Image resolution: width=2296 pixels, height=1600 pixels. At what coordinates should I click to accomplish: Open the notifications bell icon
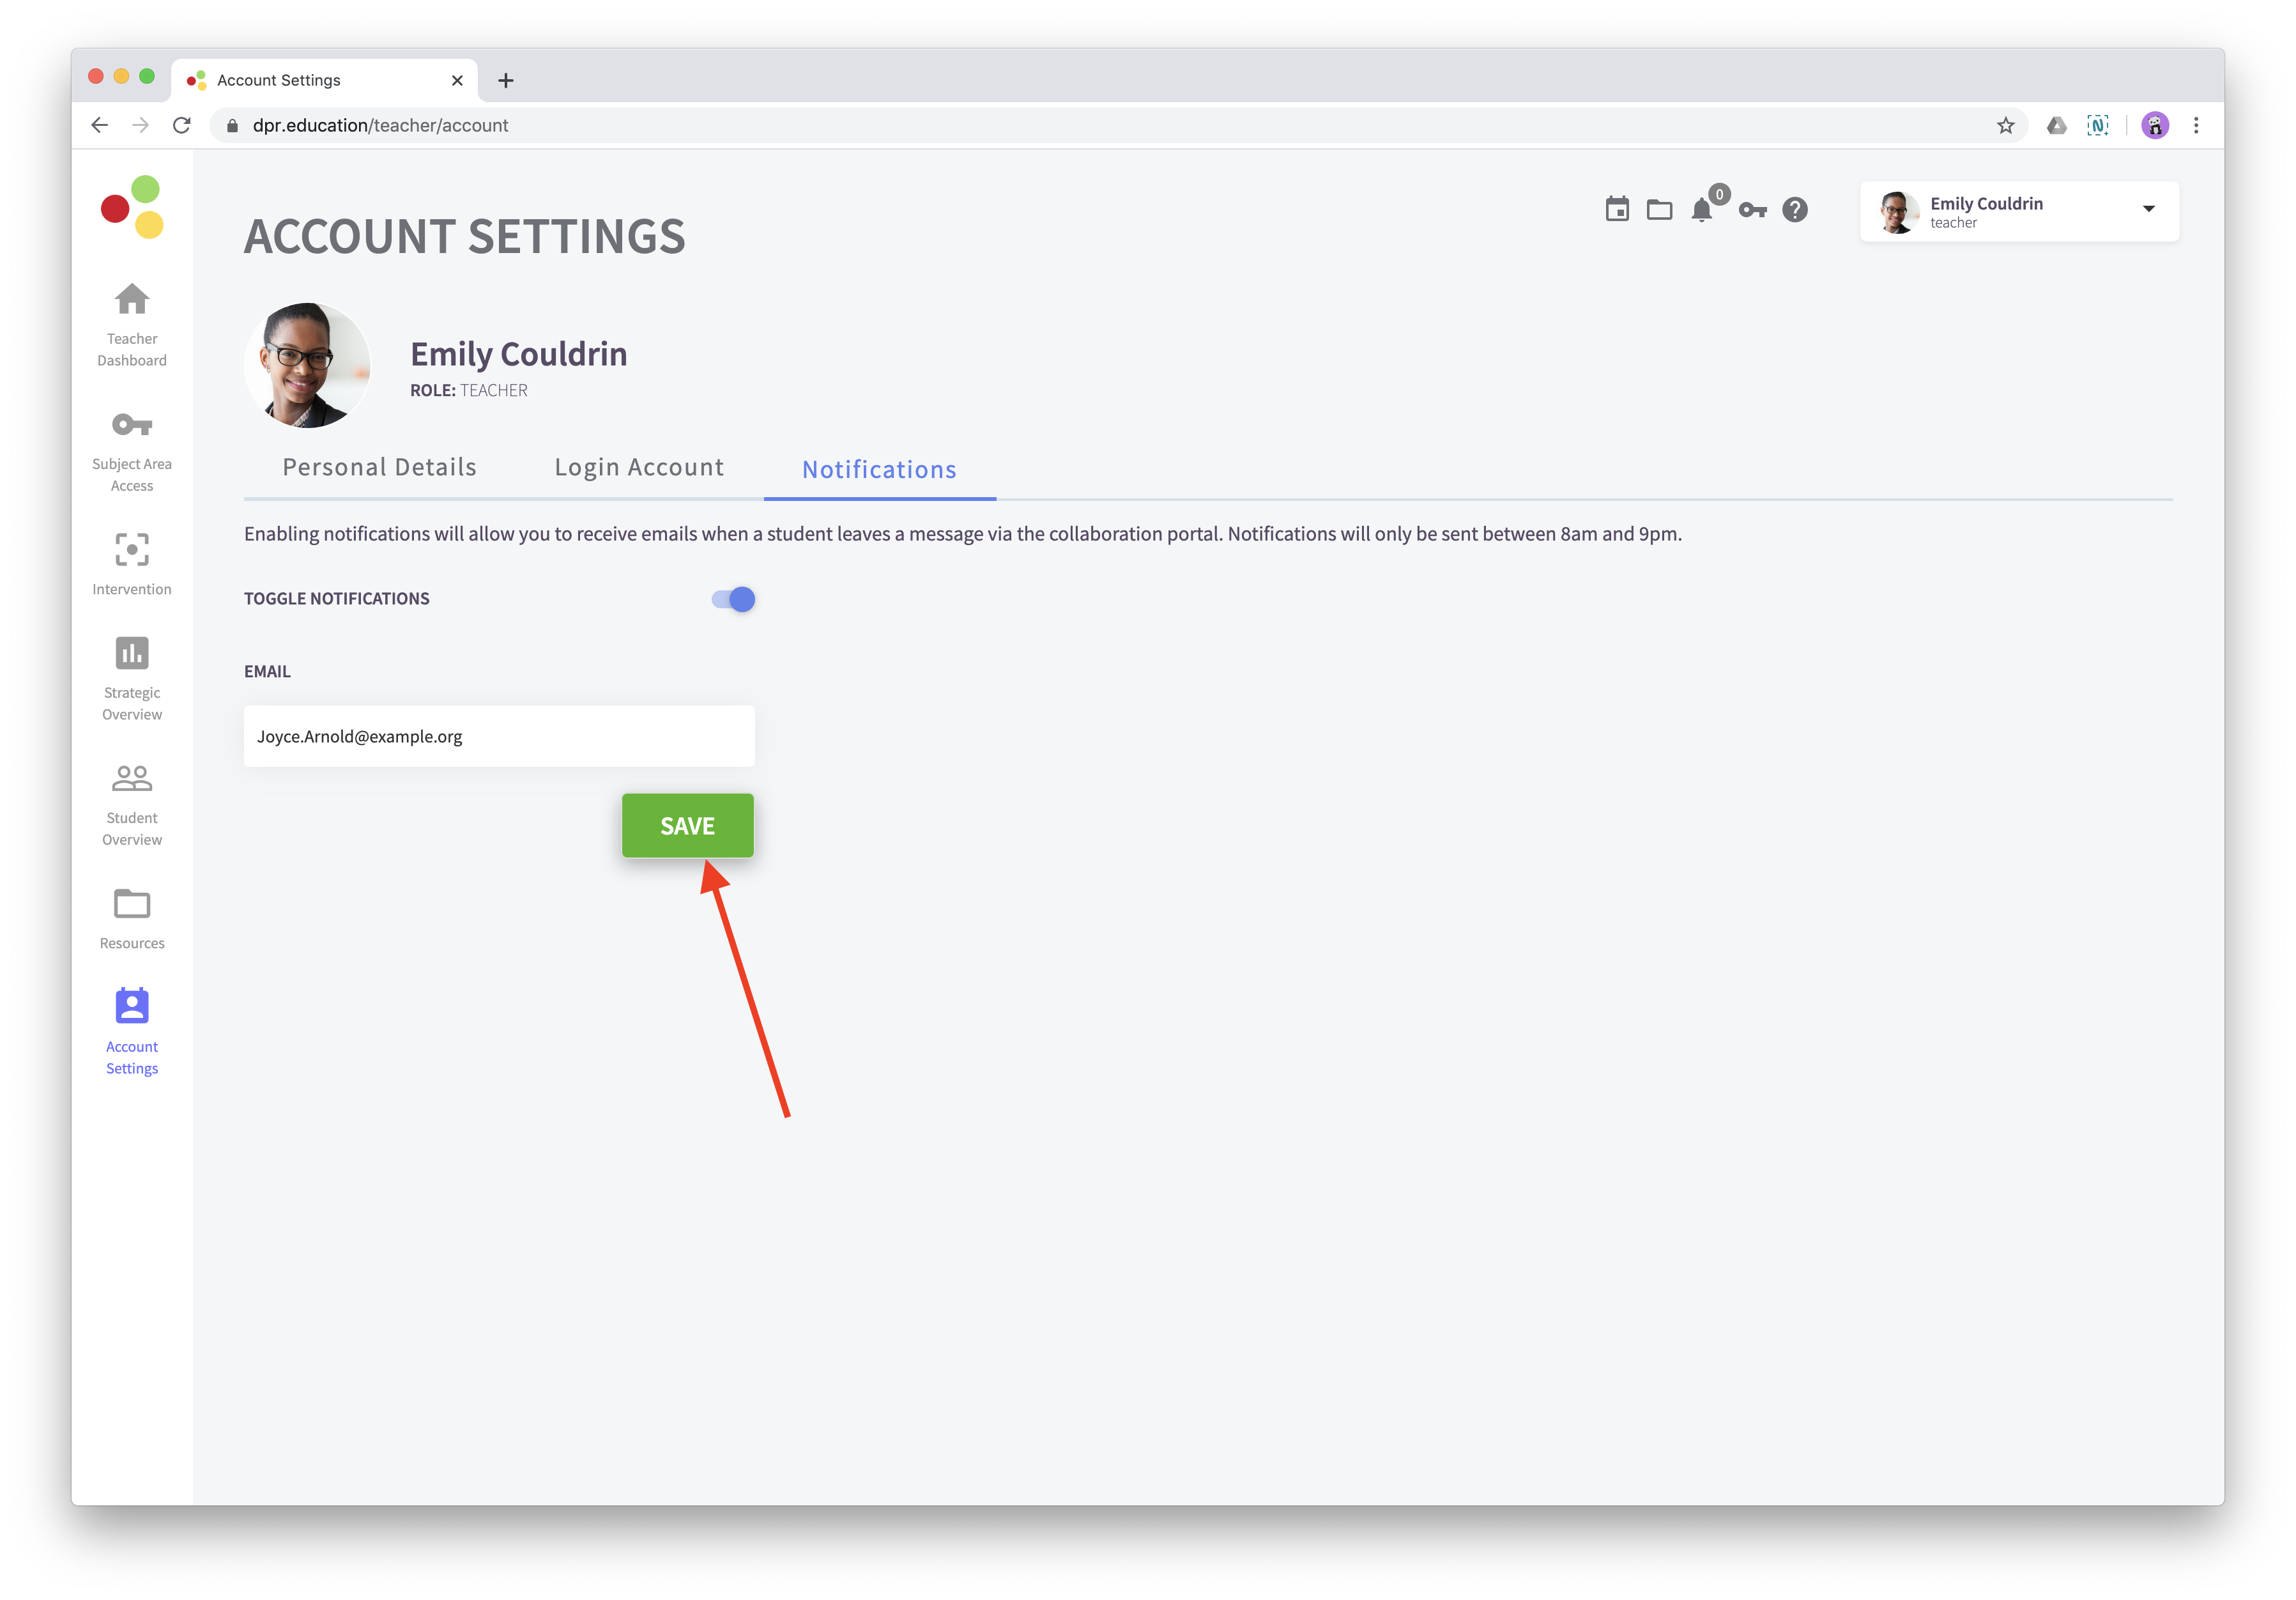coord(1702,210)
